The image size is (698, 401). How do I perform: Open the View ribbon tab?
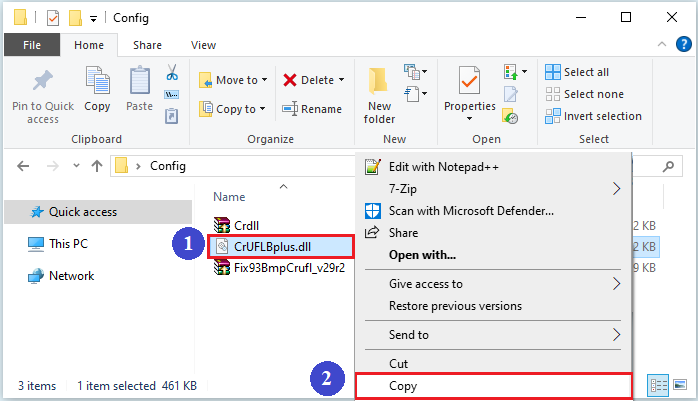[203, 45]
